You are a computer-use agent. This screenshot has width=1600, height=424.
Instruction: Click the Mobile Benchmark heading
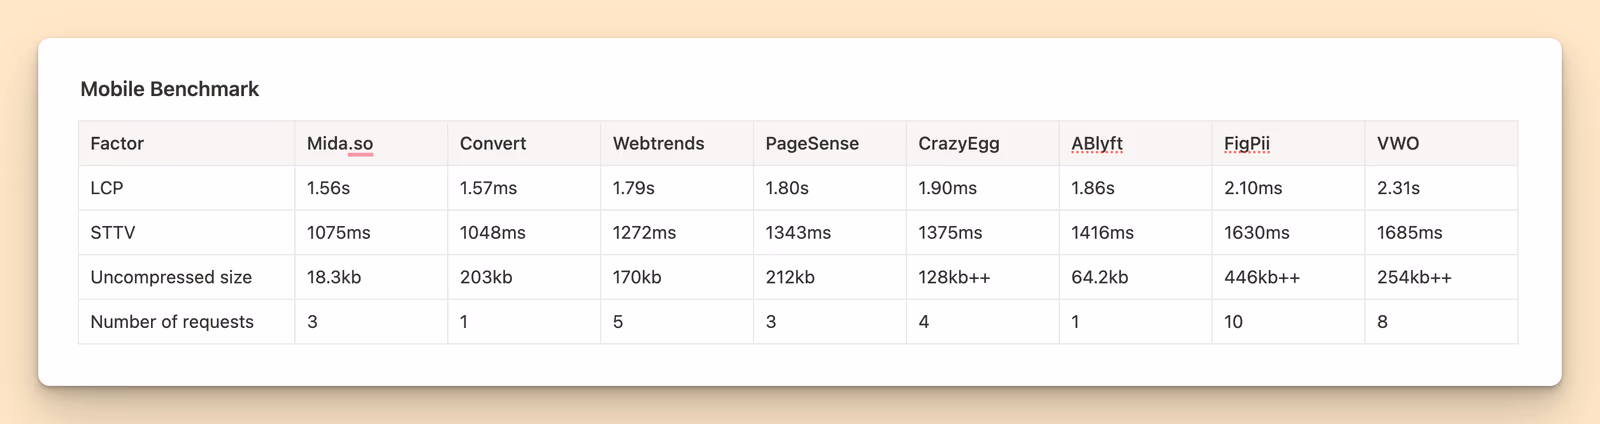pyautogui.click(x=169, y=89)
